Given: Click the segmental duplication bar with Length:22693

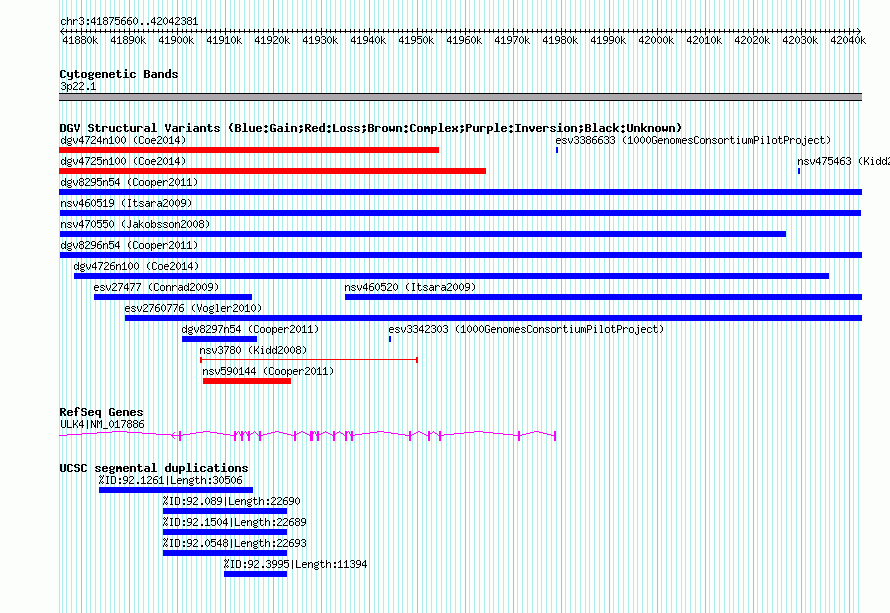Looking at the screenshot, I should tap(225, 553).
